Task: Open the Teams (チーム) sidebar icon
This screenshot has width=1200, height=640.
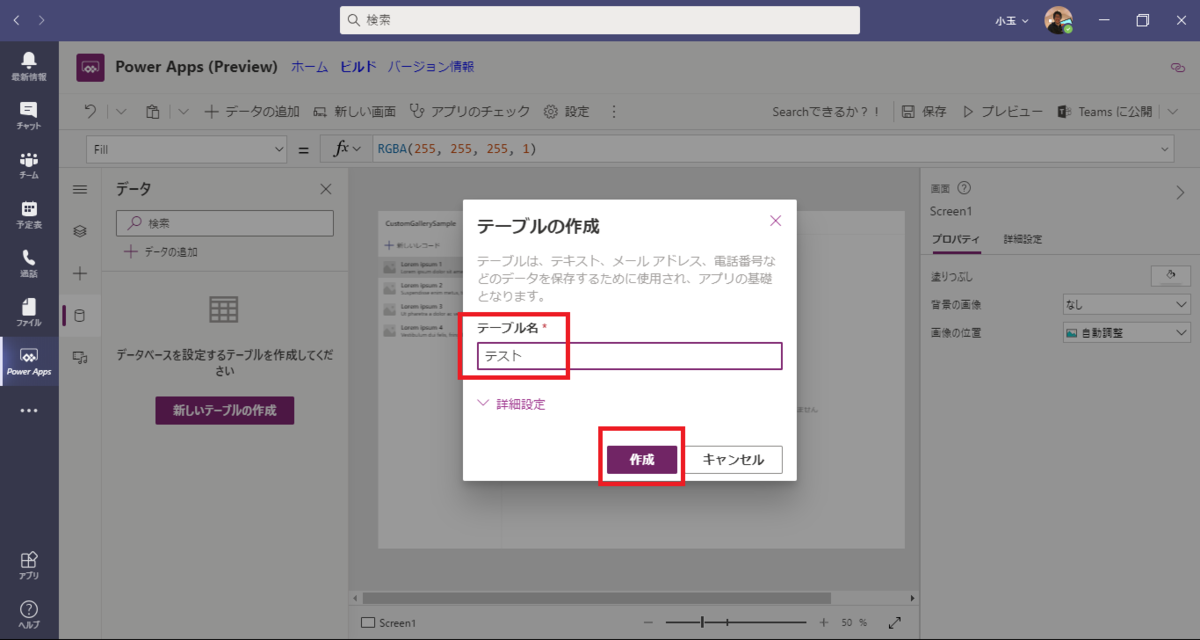Action: 29,164
